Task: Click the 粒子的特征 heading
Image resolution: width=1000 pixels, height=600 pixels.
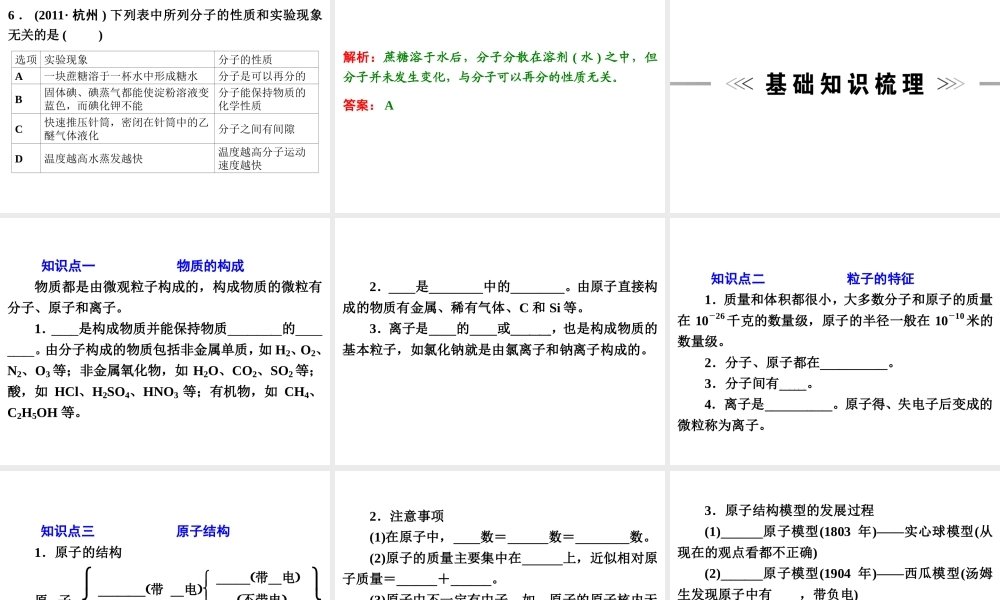Action: (880, 279)
